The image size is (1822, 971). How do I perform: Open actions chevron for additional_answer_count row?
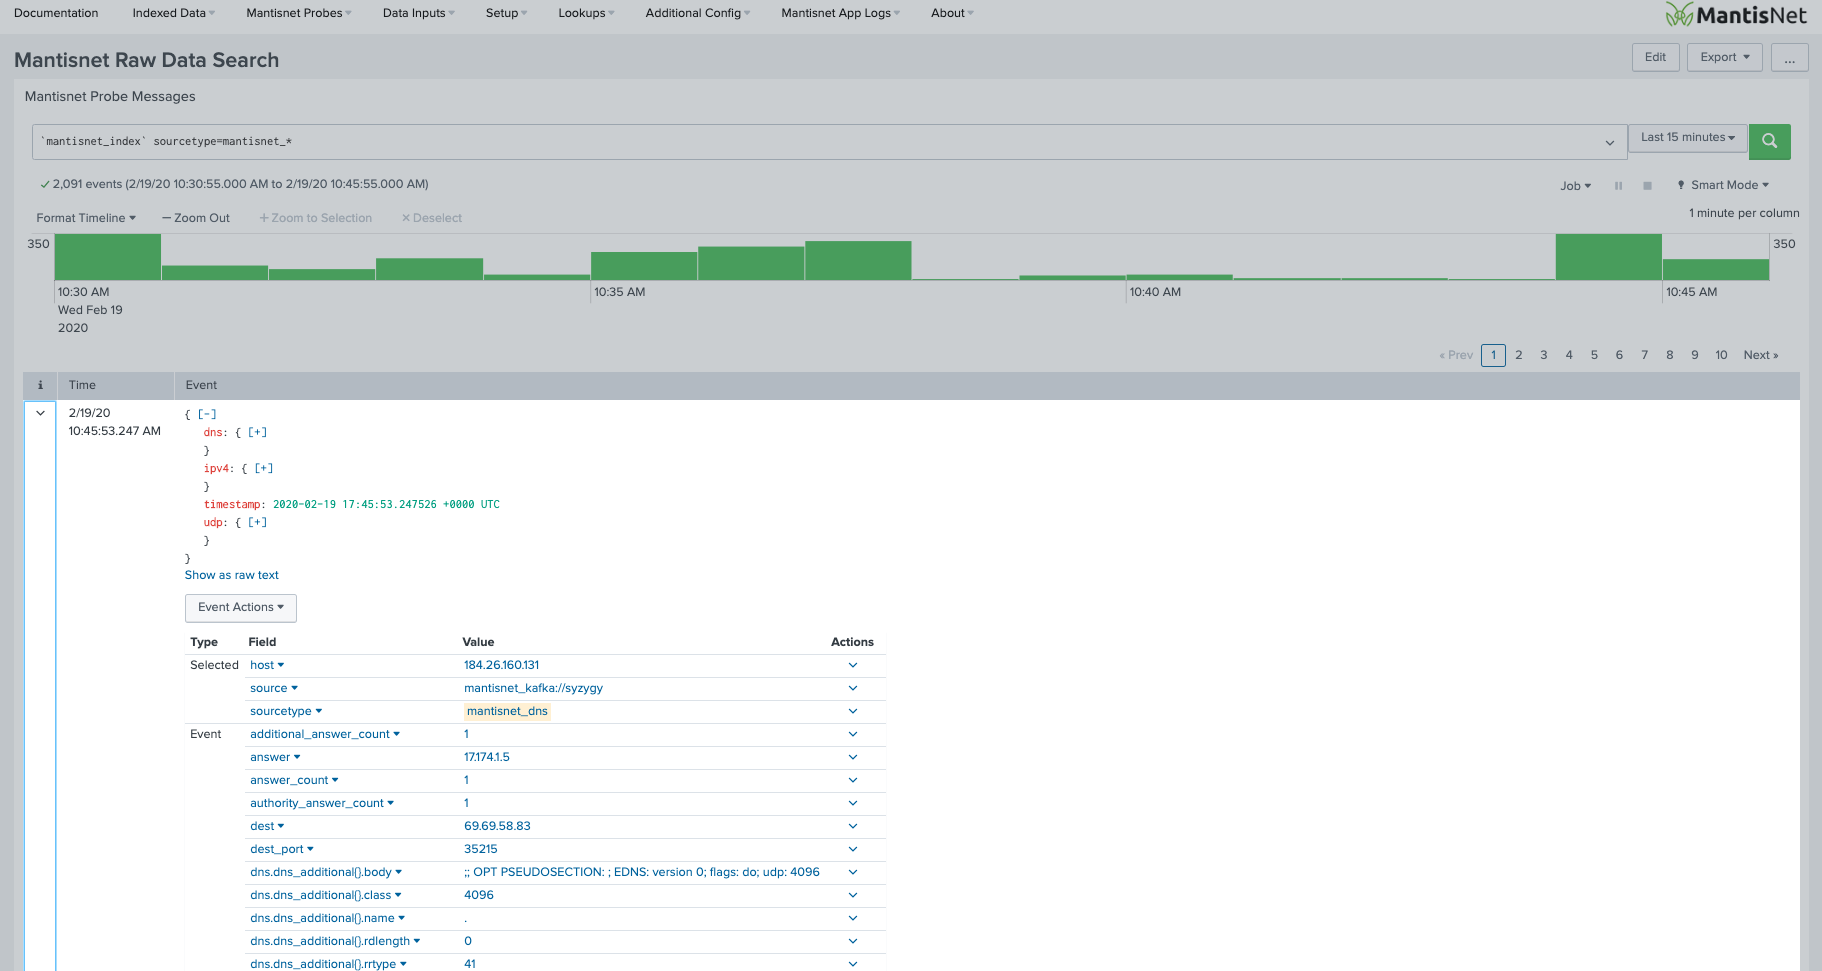tap(853, 734)
